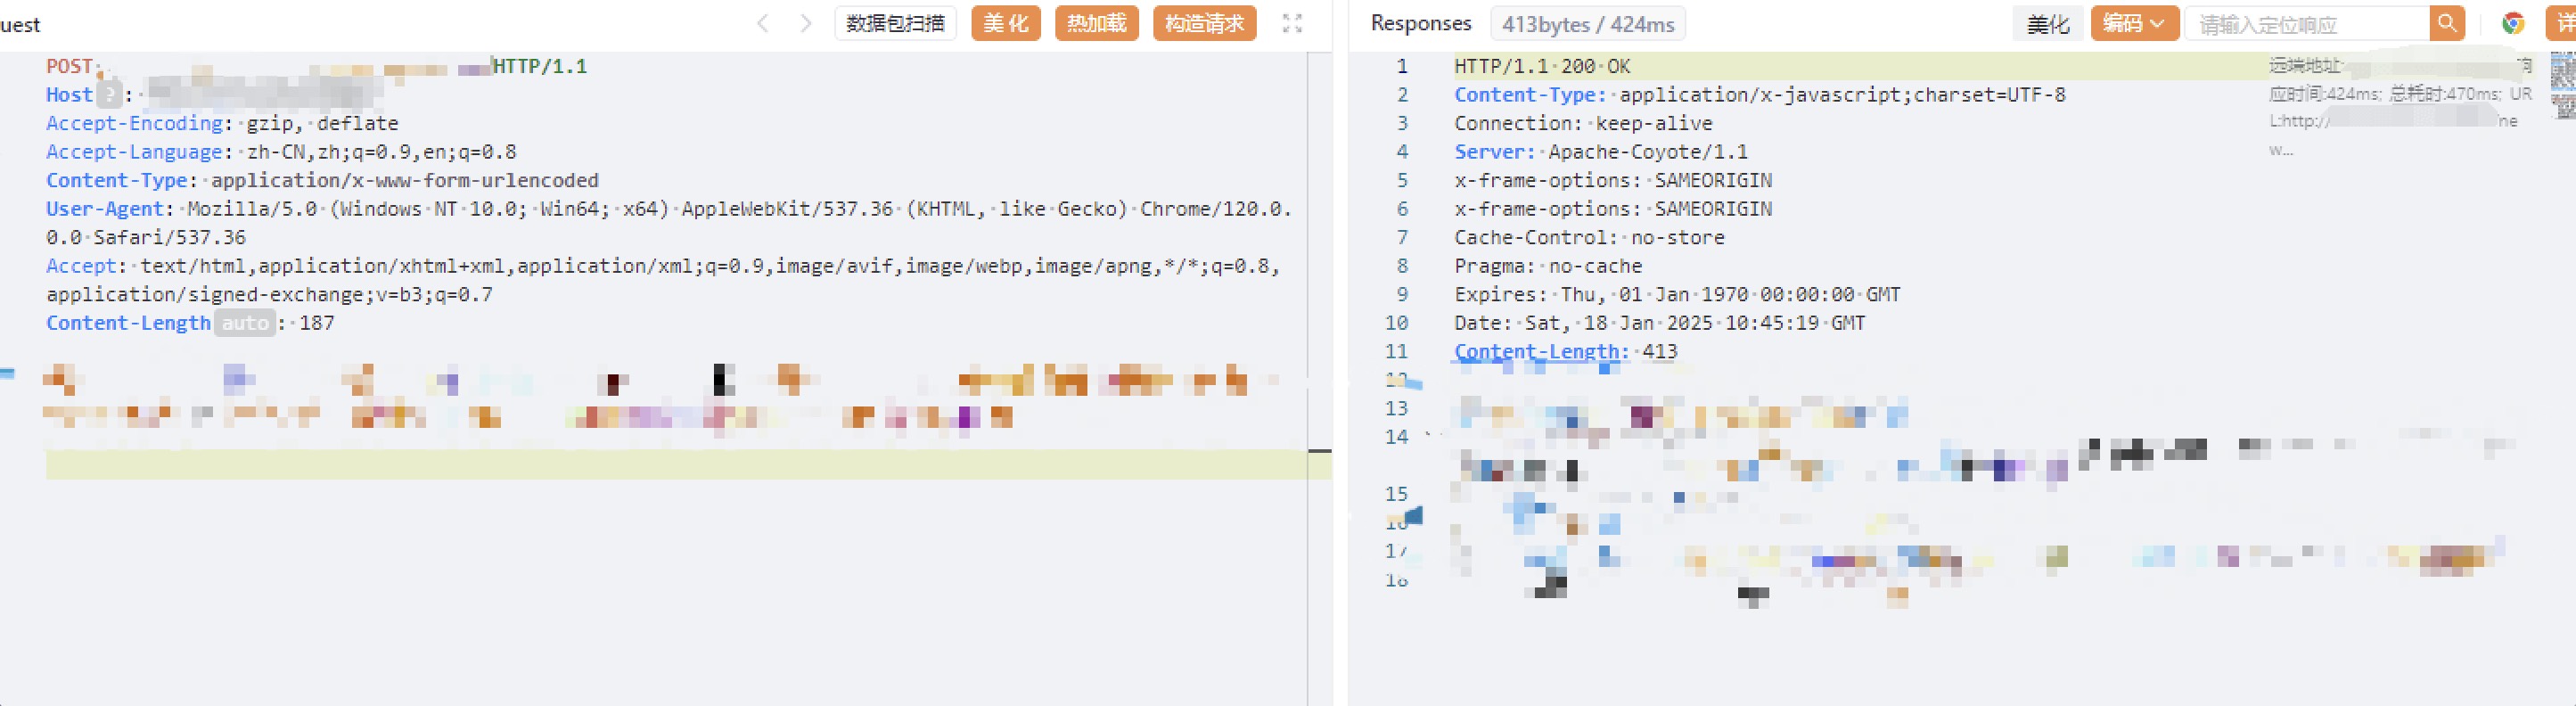
Task: Click the response Content-Length: 413 link
Action: pos(1565,351)
